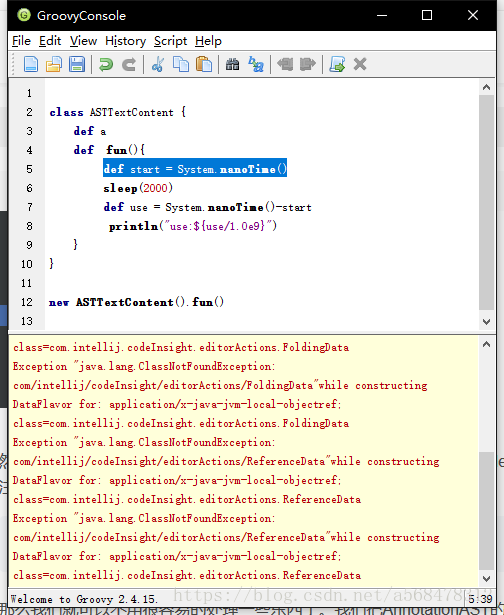Click the first 'com/intellij/codeInsight/editorActions/FoldingData' output line
This screenshot has width=504, height=615.
point(220,386)
